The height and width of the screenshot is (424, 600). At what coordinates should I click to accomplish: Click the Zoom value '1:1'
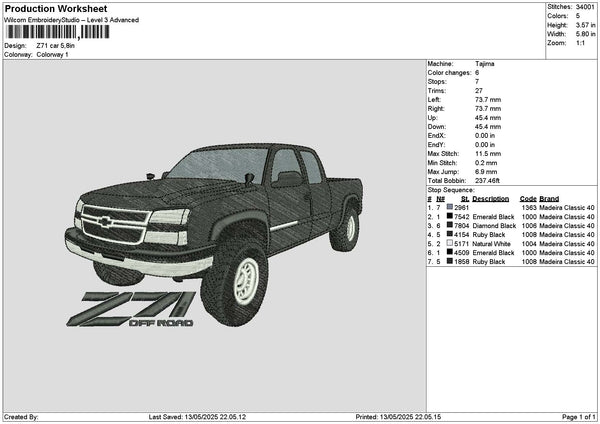point(580,43)
